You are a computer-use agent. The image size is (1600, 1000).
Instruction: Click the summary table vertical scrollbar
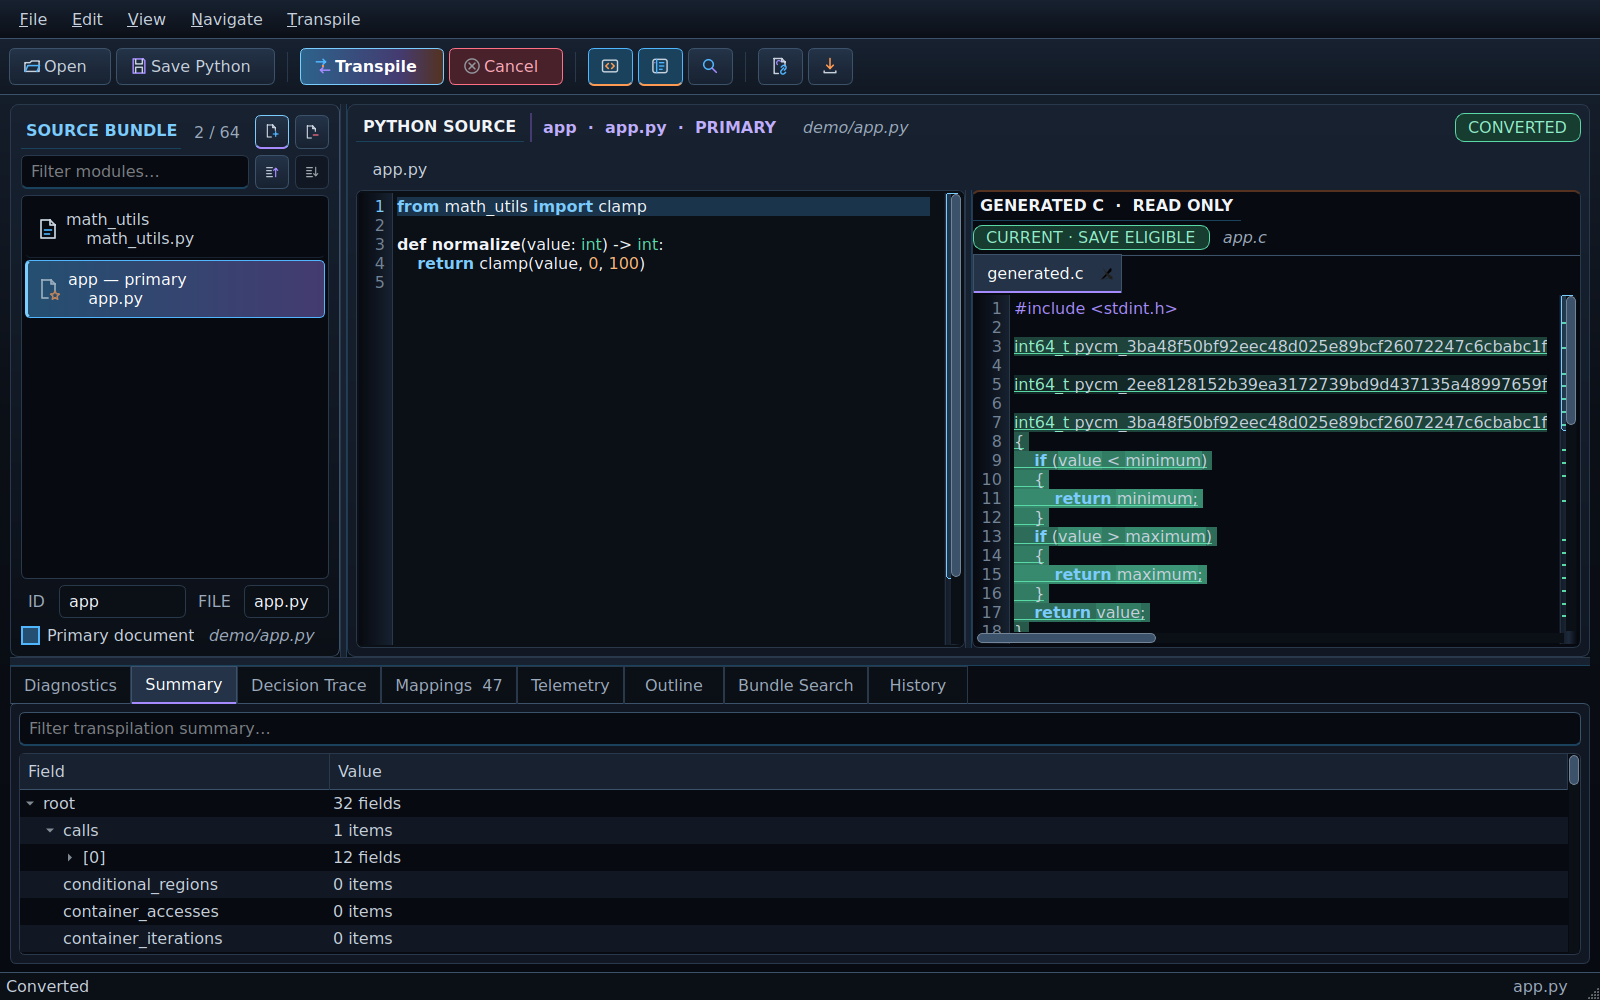[x=1574, y=770]
